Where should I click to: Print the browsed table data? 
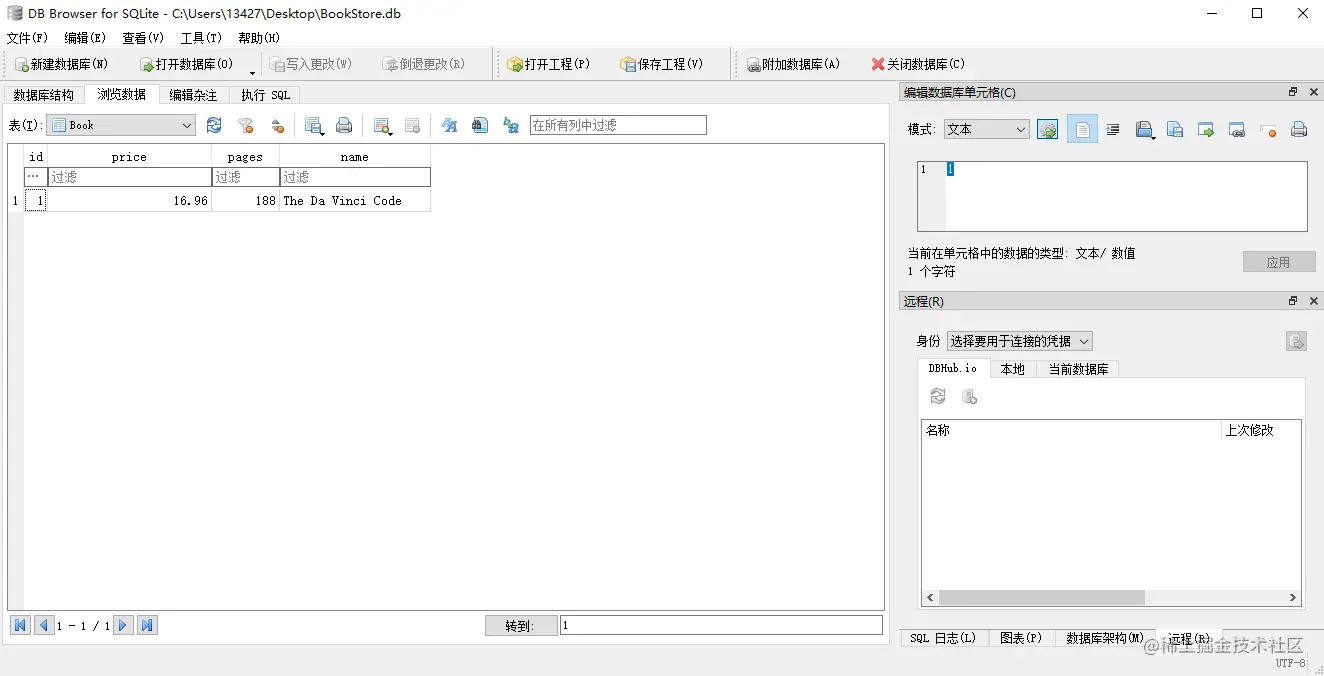(344, 125)
